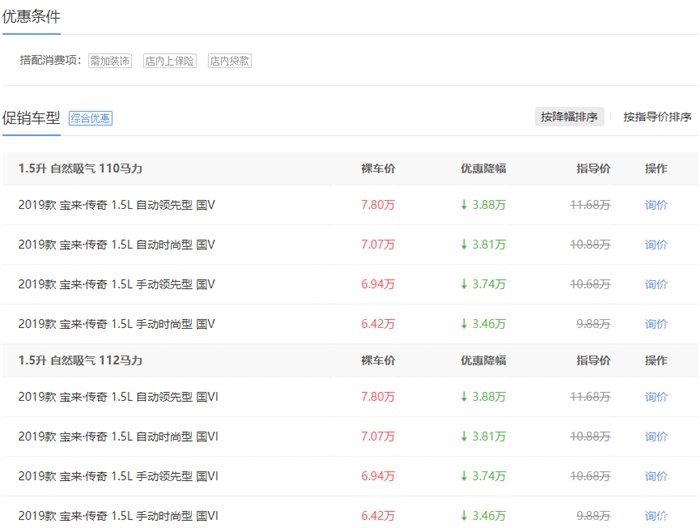
Task: Open the 优惠条件 section tab
Action: (31, 17)
